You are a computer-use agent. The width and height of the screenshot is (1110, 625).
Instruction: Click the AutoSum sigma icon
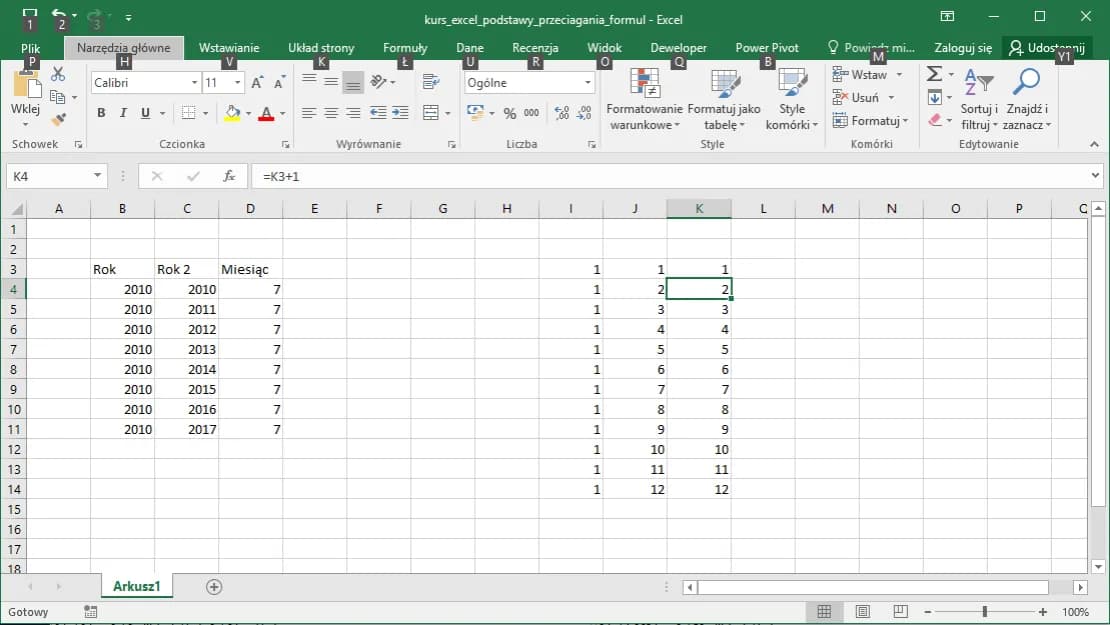tap(934, 75)
